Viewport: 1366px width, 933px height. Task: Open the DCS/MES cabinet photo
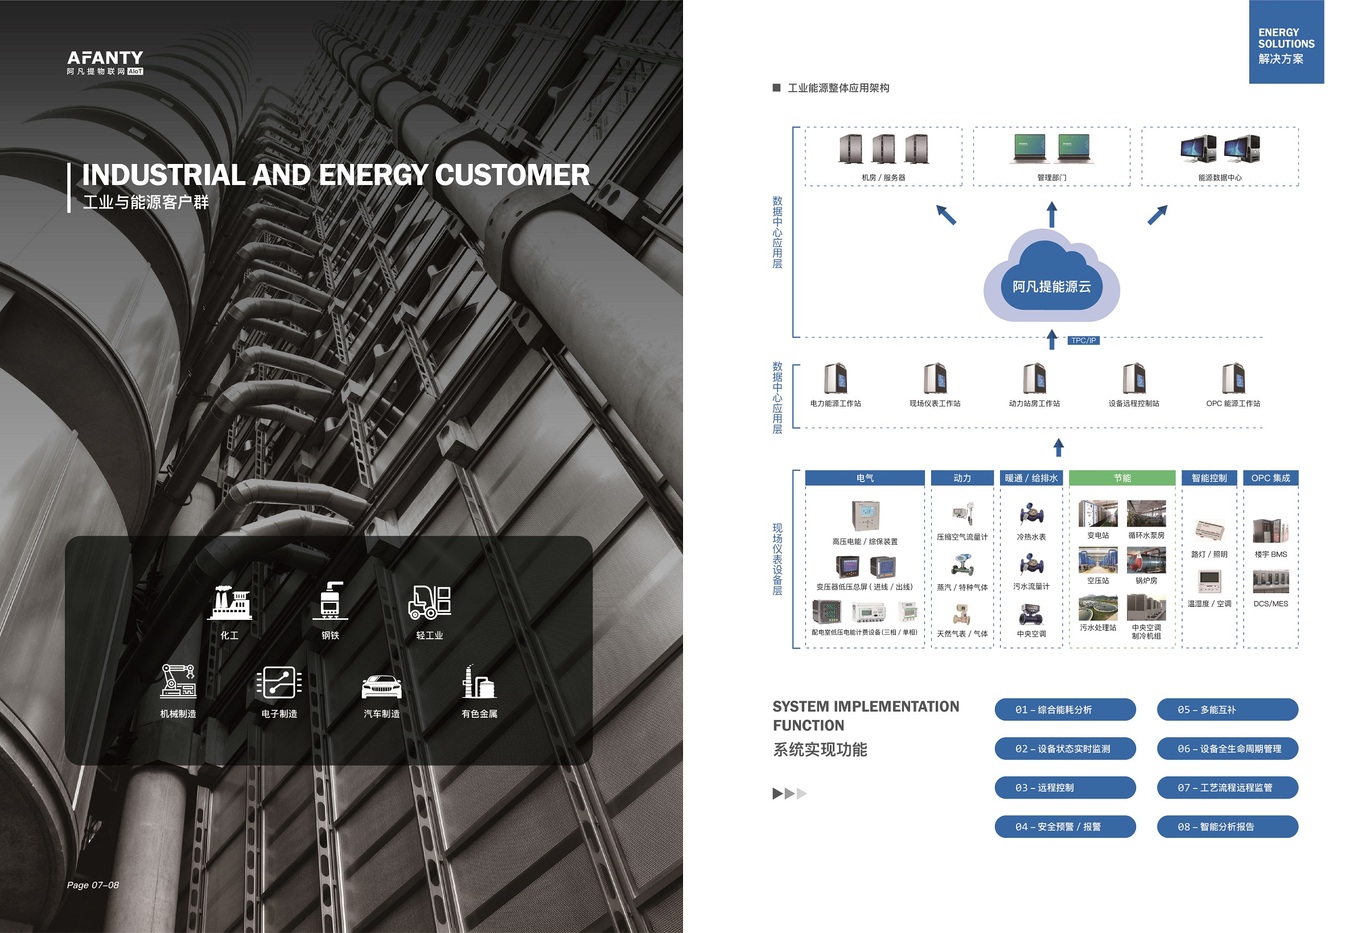pos(1271,582)
